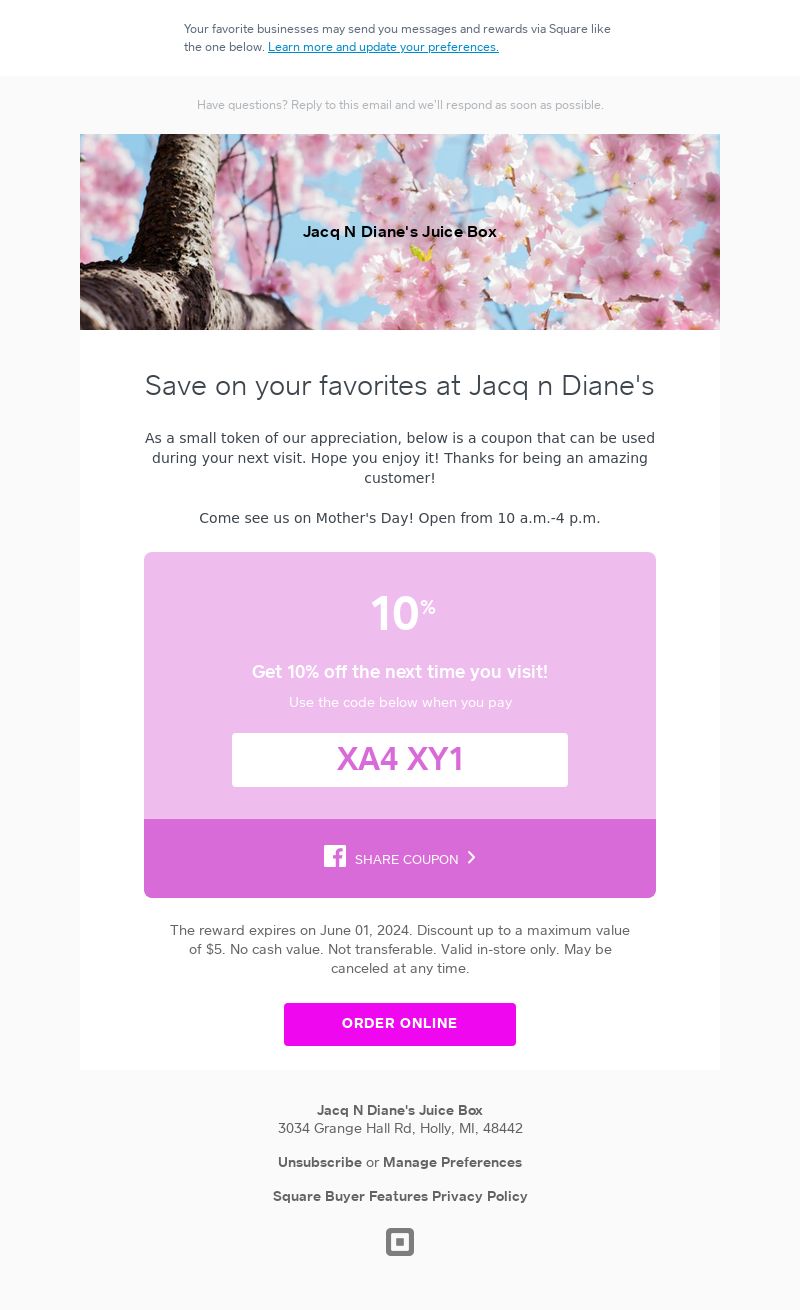Open the Share Coupon link text
This screenshot has height=1310, width=800.
406,860
